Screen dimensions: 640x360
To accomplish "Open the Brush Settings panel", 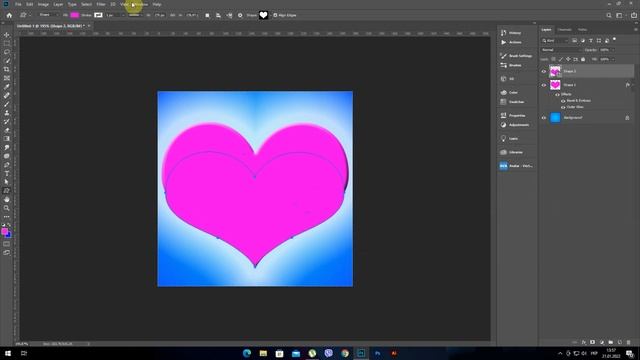I will [516, 56].
